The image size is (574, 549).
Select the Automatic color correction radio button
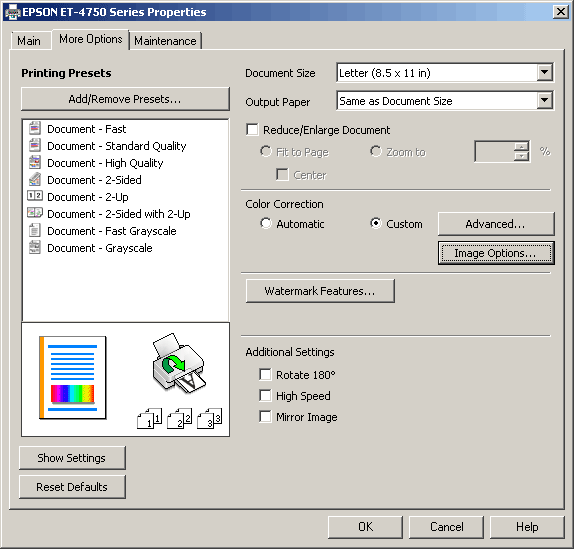(x=266, y=223)
